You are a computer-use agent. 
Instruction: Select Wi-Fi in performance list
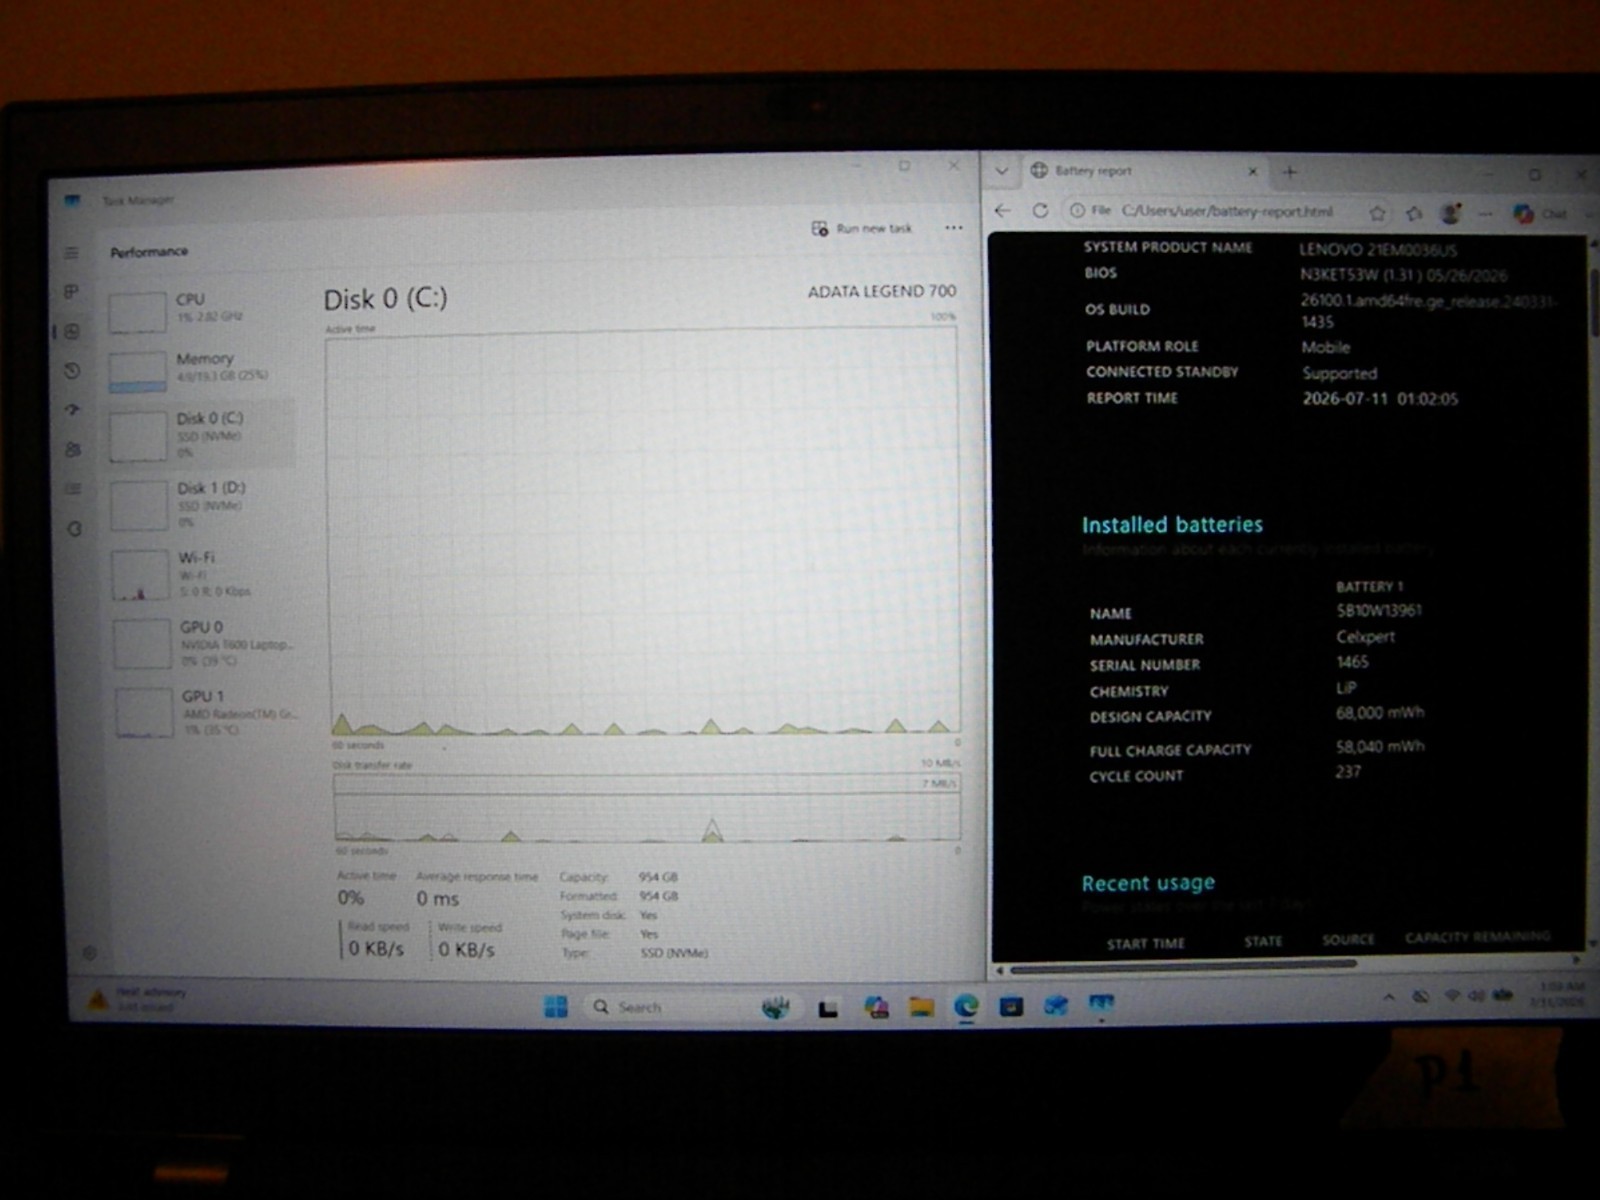(203, 573)
